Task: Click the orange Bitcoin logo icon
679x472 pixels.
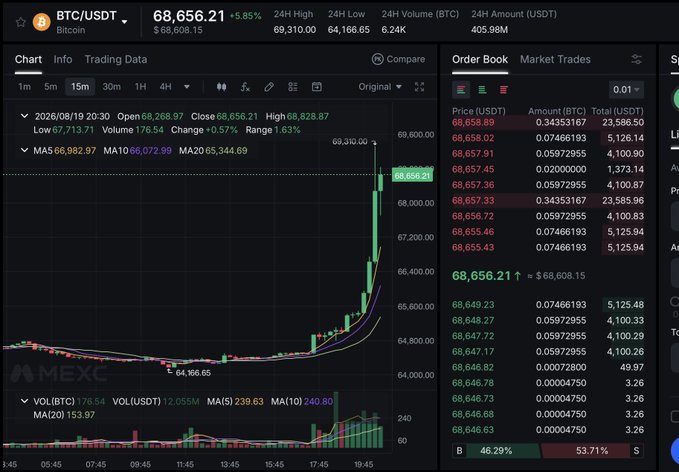Action: click(42, 22)
